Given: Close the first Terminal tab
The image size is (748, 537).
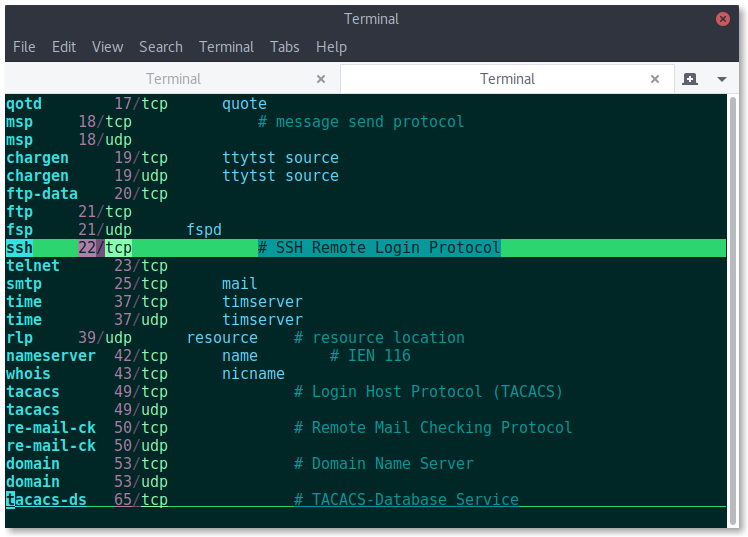Looking at the screenshot, I should pyautogui.click(x=321, y=79).
